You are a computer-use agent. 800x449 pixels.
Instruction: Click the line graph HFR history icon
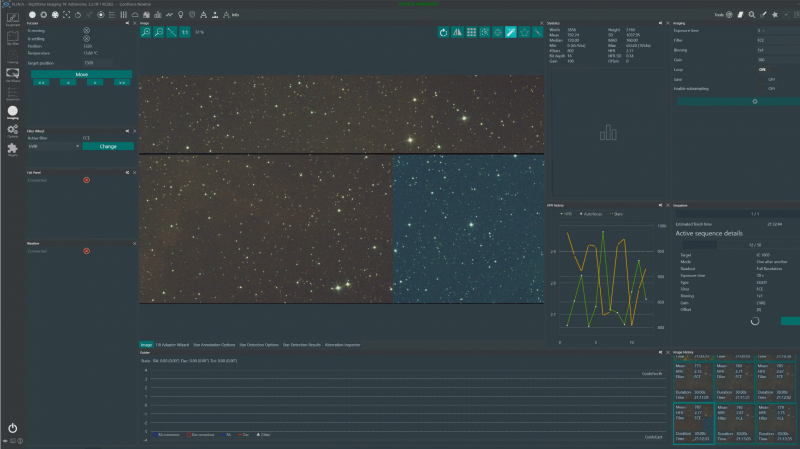[169, 15]
